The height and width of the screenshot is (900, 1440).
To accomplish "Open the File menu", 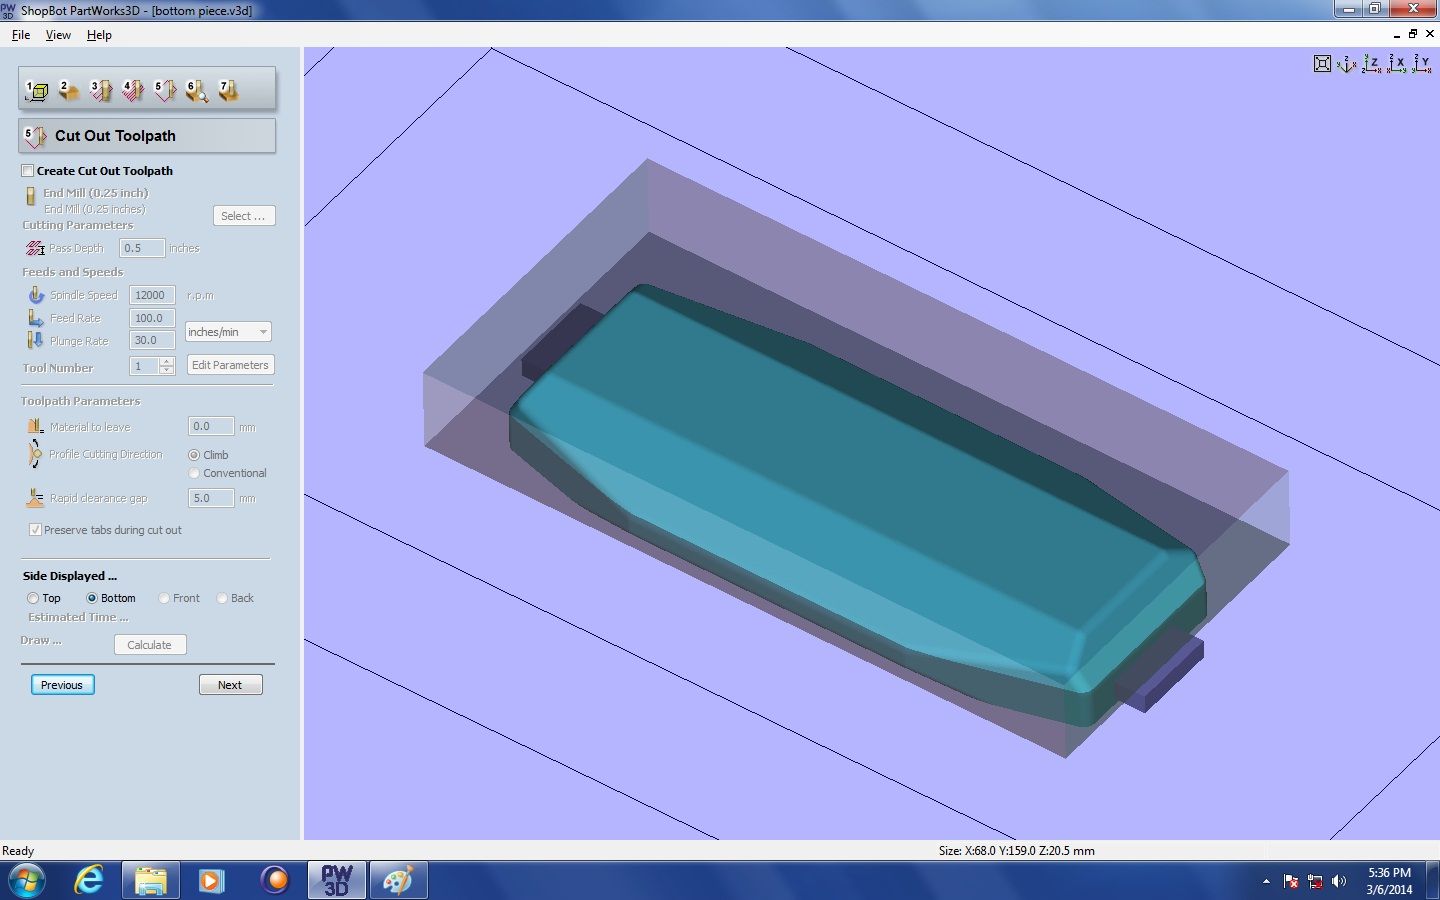I will pyautogui.click(x=20, y=34).
